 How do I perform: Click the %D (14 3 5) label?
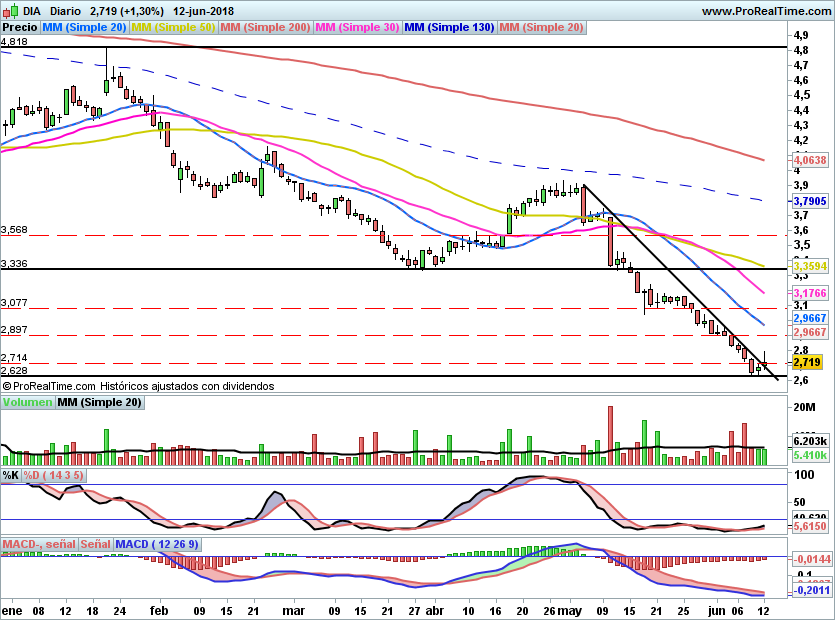click(x=53, y=475)
